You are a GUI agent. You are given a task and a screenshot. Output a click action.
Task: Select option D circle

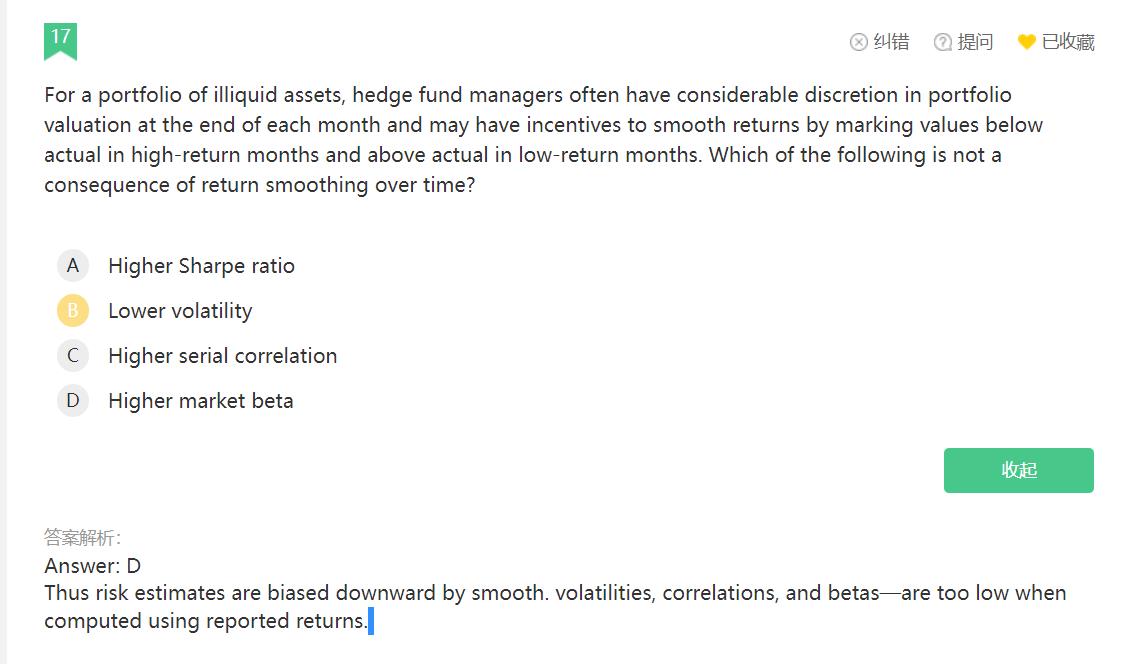73,401
